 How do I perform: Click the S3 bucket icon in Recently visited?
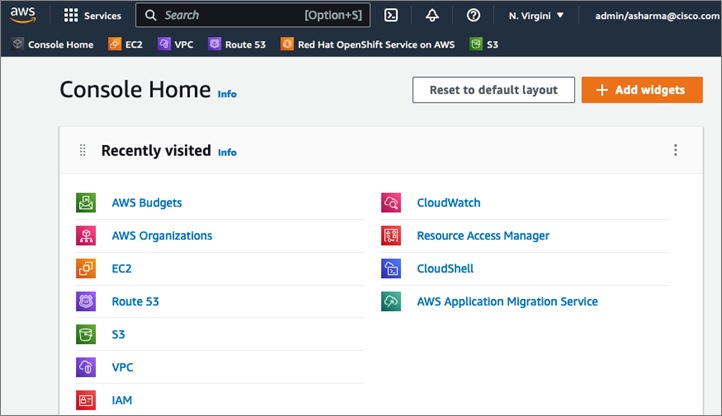tap(86, 334)
